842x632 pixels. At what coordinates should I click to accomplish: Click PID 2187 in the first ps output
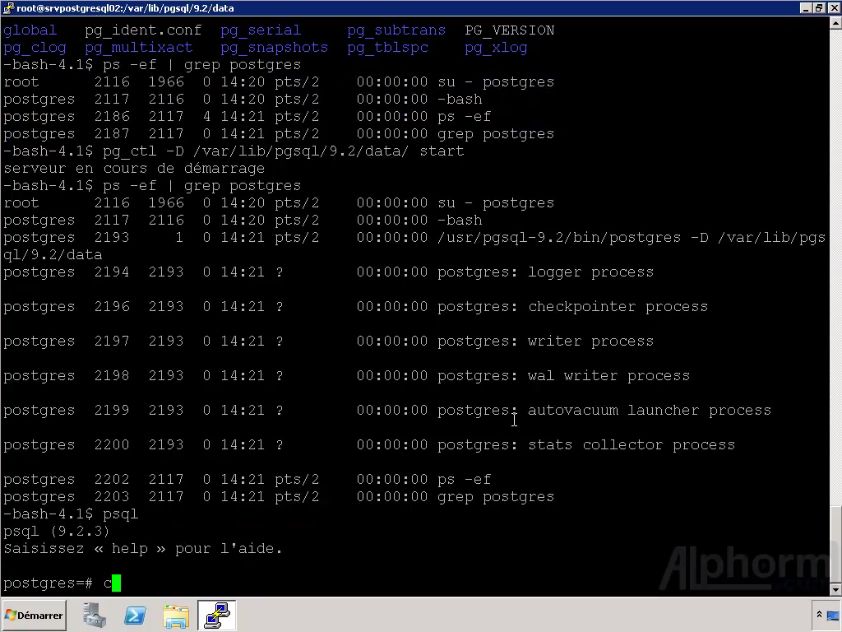pos(112,134)
